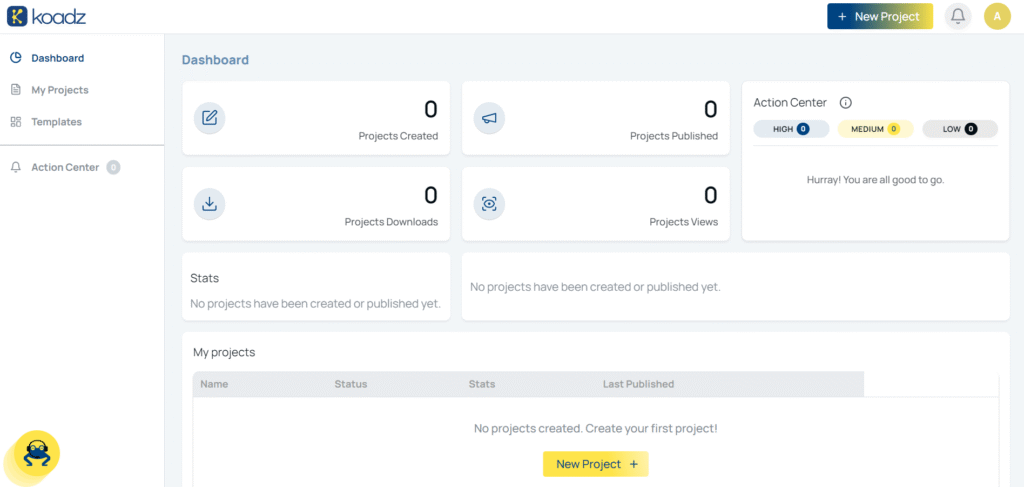
Task: Click the yellow New Project + button
Action: 596,464
